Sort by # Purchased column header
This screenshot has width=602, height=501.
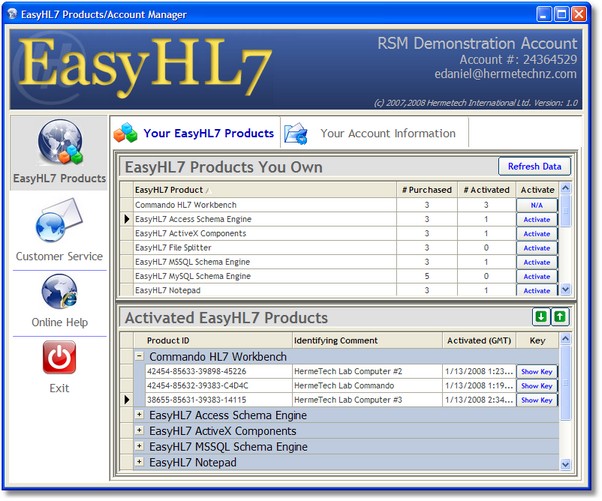tap(427, 190)
